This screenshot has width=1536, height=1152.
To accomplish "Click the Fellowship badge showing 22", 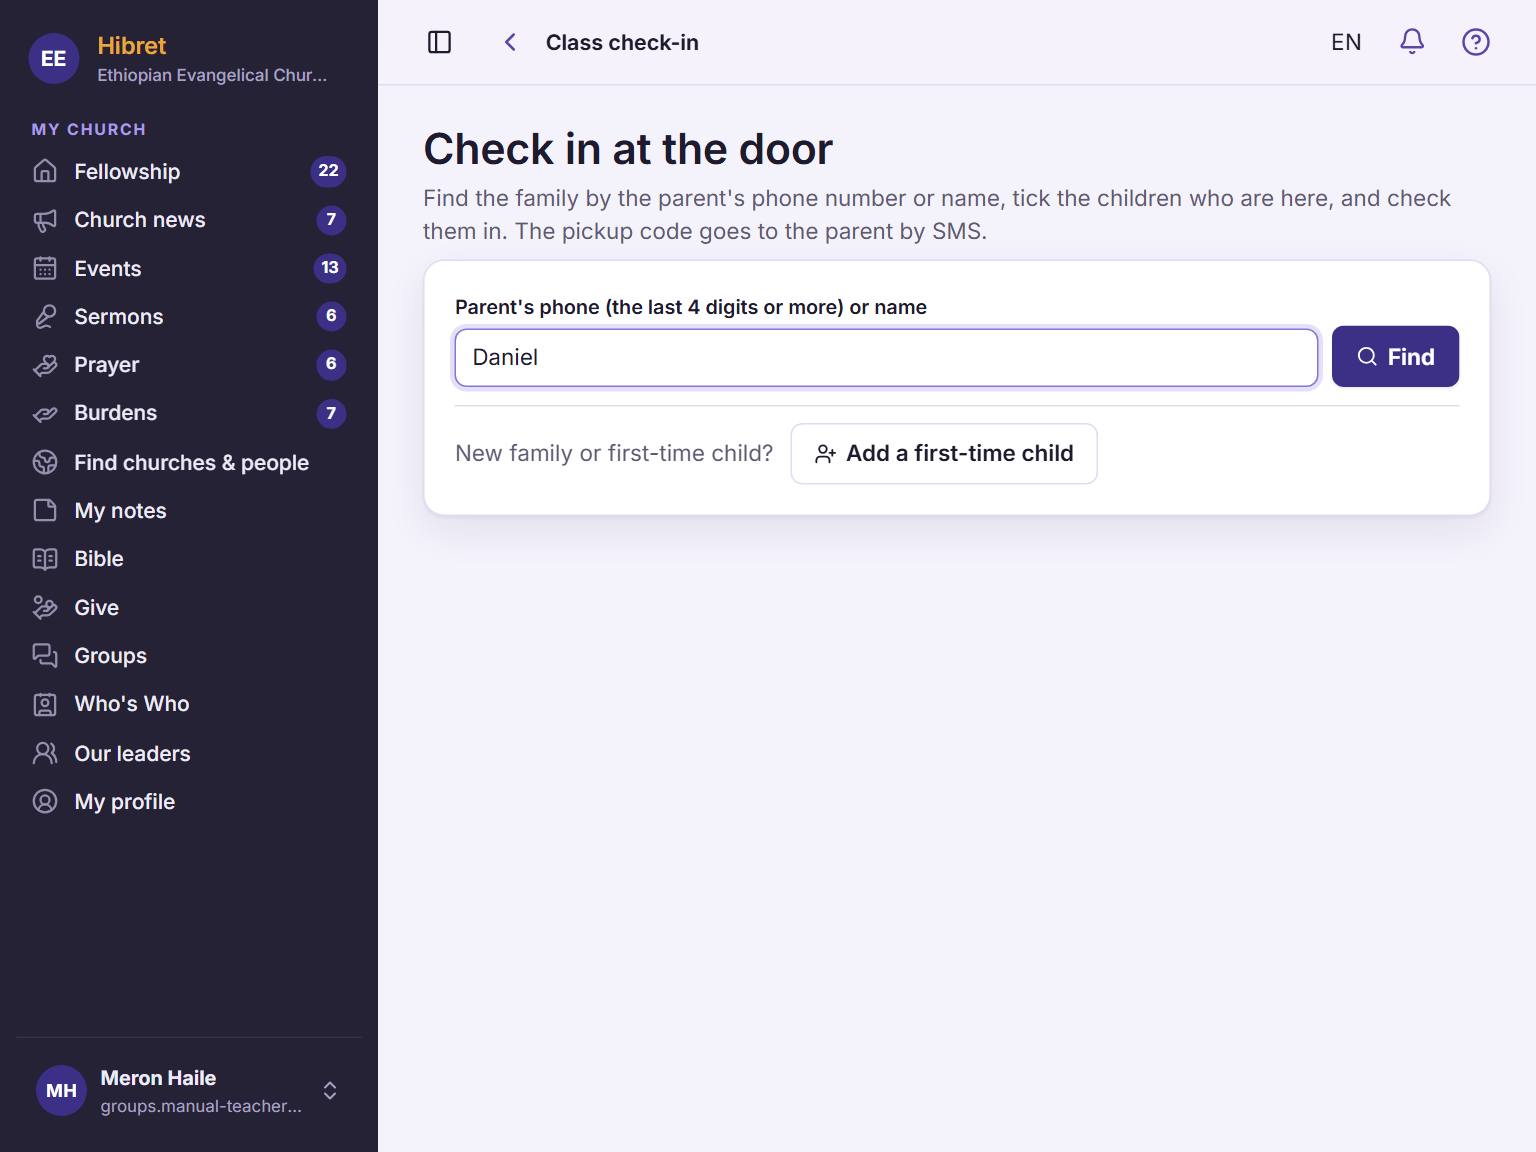I will point(328,171).
